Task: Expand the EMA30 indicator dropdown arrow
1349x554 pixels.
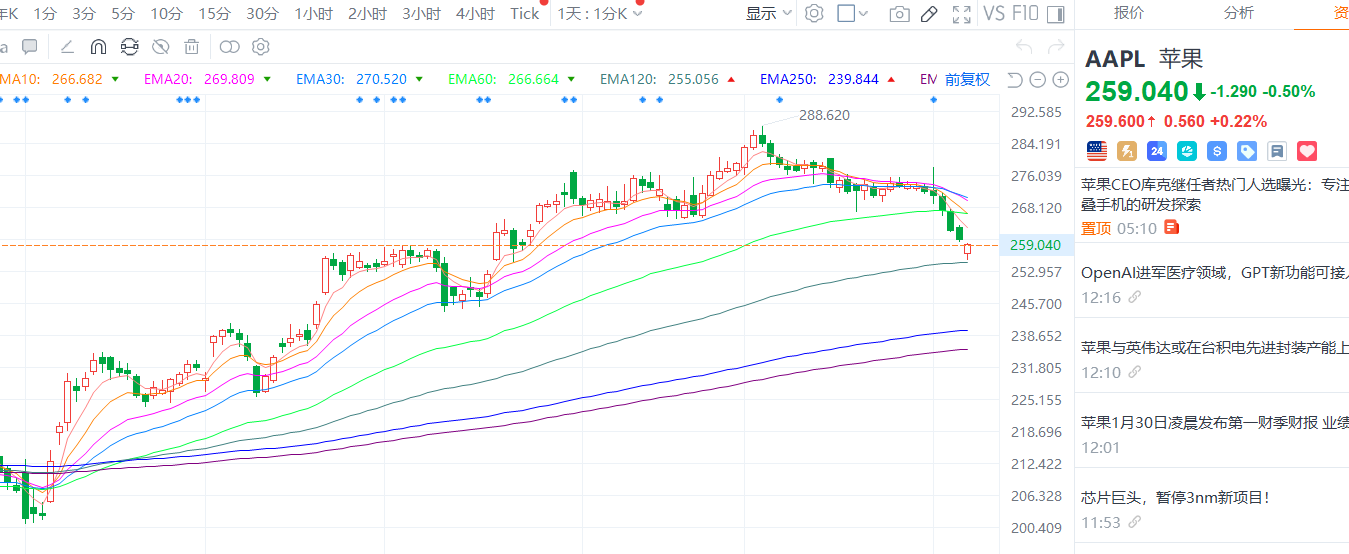Action: (419, 79)
